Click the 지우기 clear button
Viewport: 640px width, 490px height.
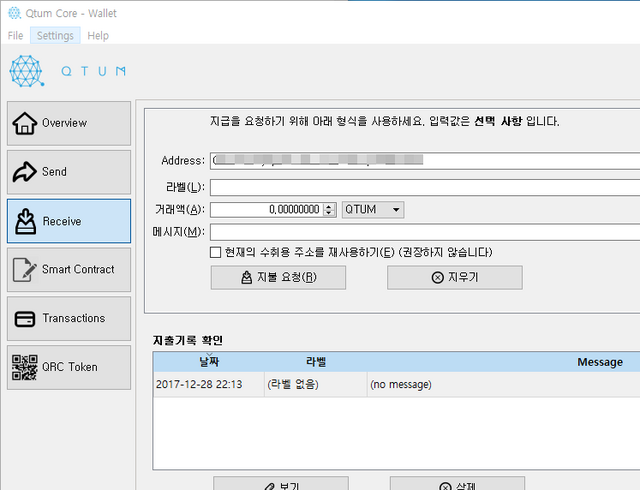(x=455, y=278)
